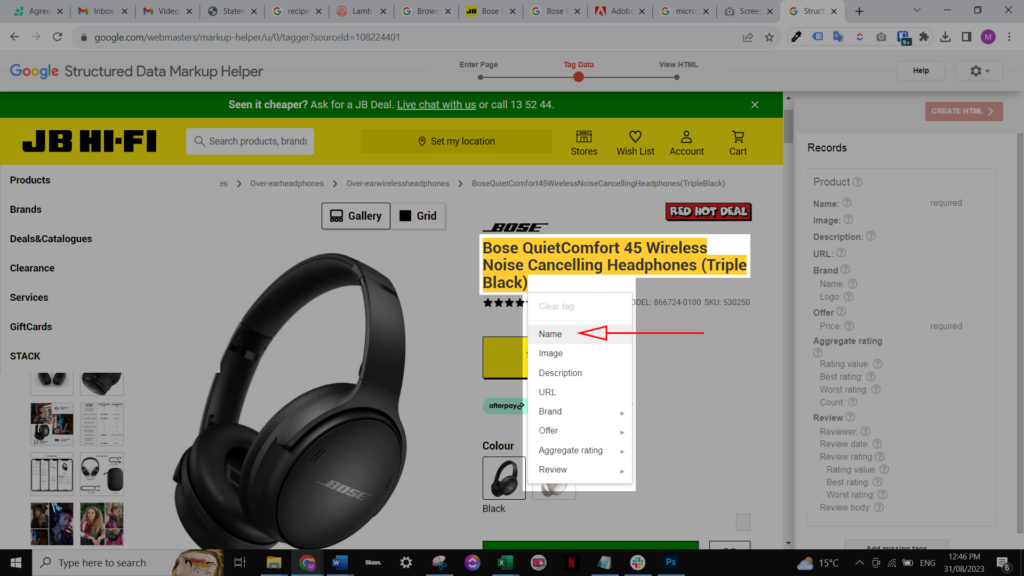Image resolution: width=1024 pixels, height=576 pixels.
Task: Switch to Grid view
Action: pos(418,216)
